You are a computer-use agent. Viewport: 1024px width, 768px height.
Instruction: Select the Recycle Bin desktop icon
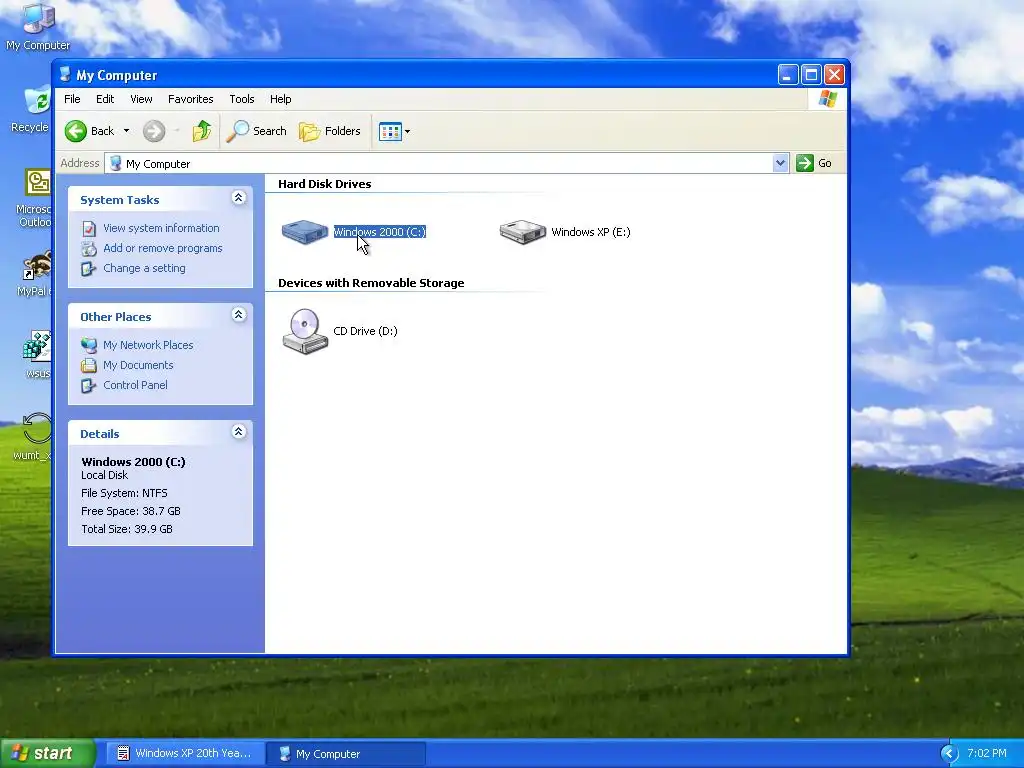pyautogui.click(x=31, y=110)
